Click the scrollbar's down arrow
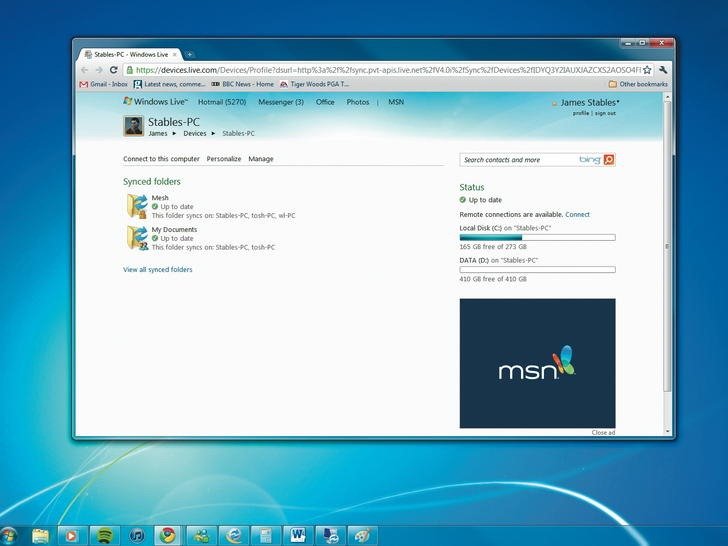Screen dimensions: 728x546 click(668, 431)
